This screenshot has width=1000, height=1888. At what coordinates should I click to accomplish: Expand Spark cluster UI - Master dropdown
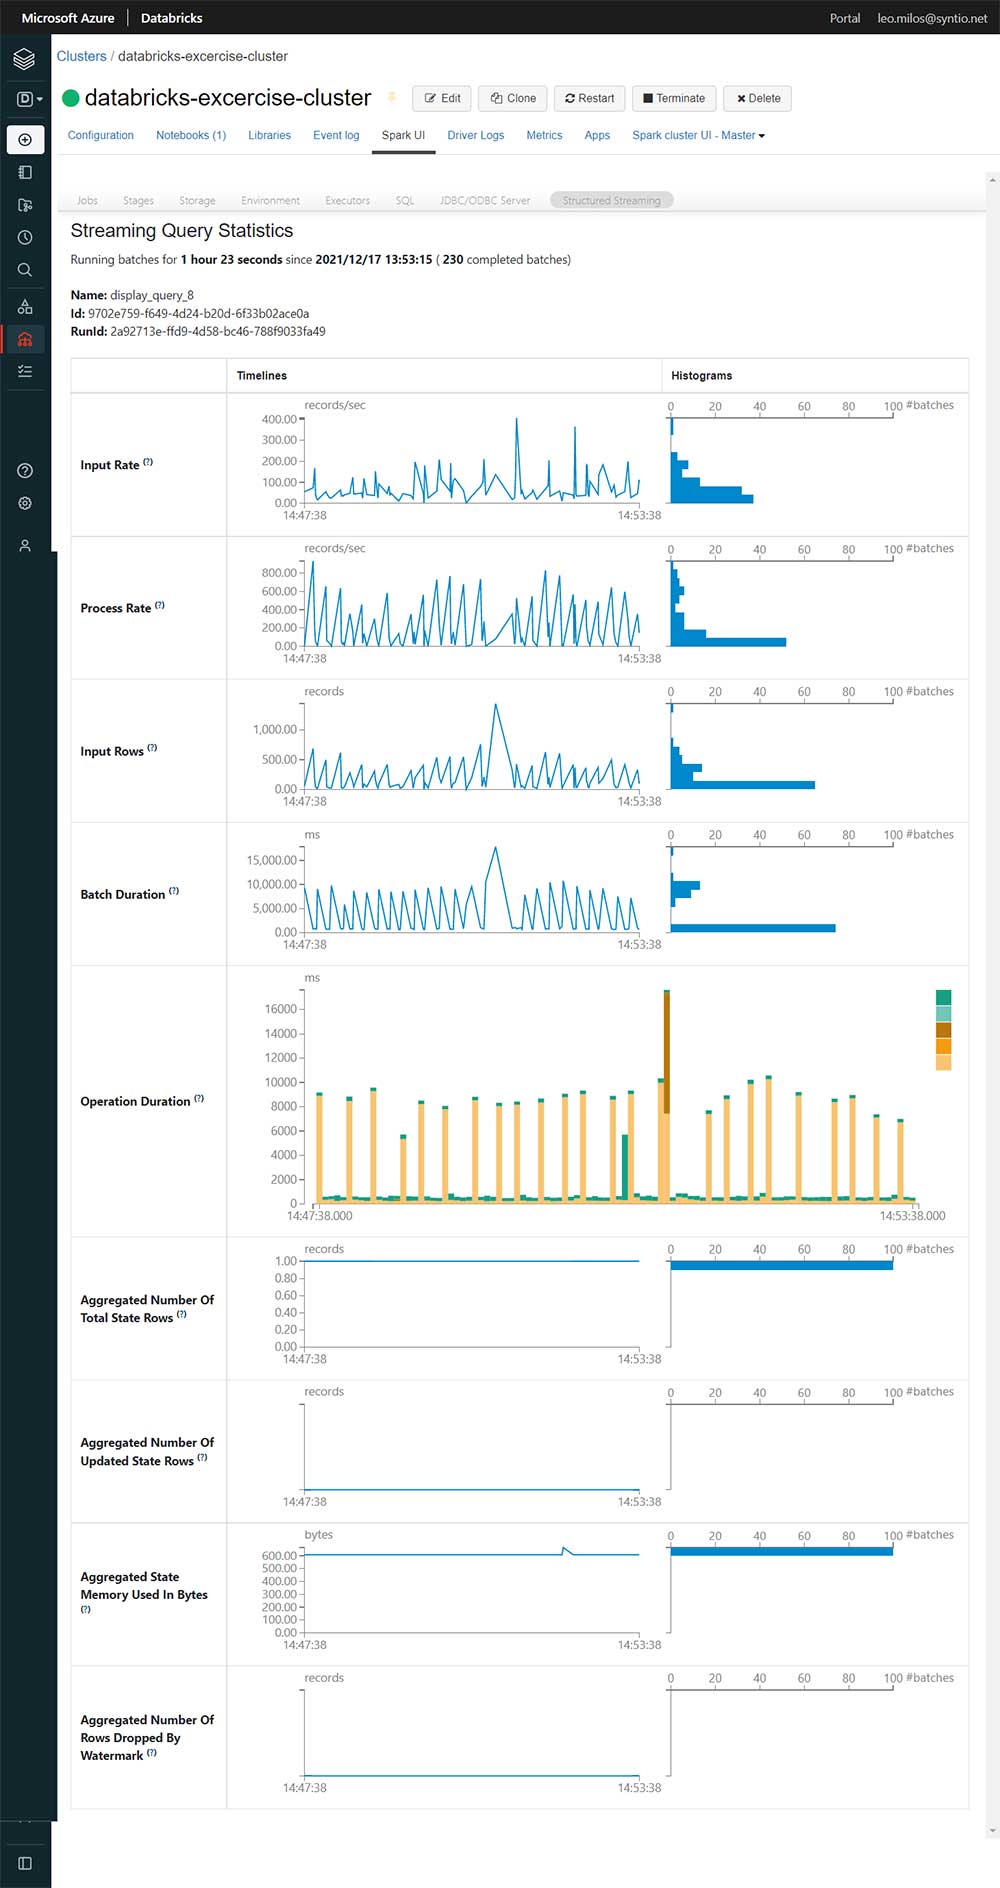tap(698, 135)
